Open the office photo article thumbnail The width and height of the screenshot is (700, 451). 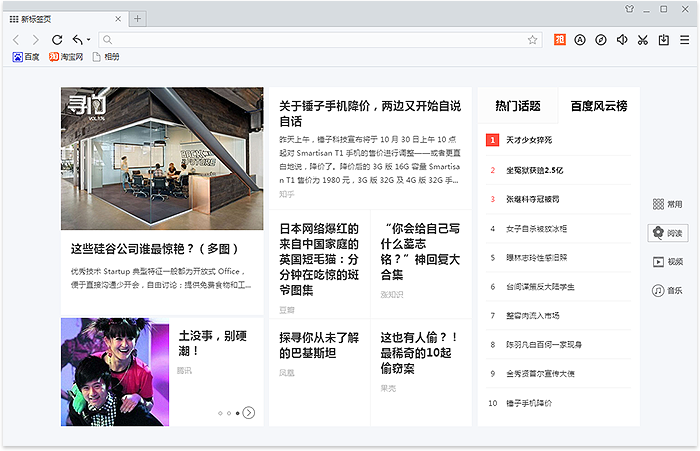tap(162, 159)
